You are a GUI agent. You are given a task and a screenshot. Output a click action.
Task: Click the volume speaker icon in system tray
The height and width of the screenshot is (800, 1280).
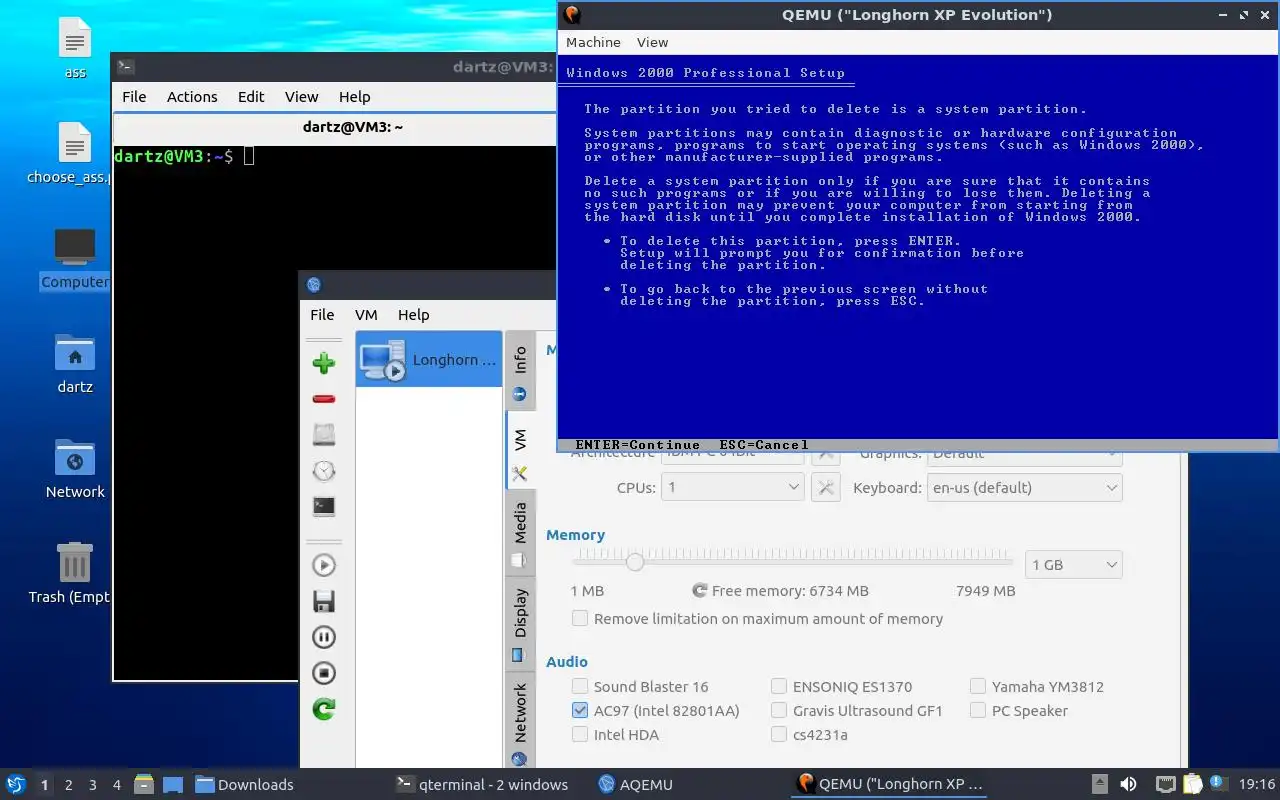1128,784
